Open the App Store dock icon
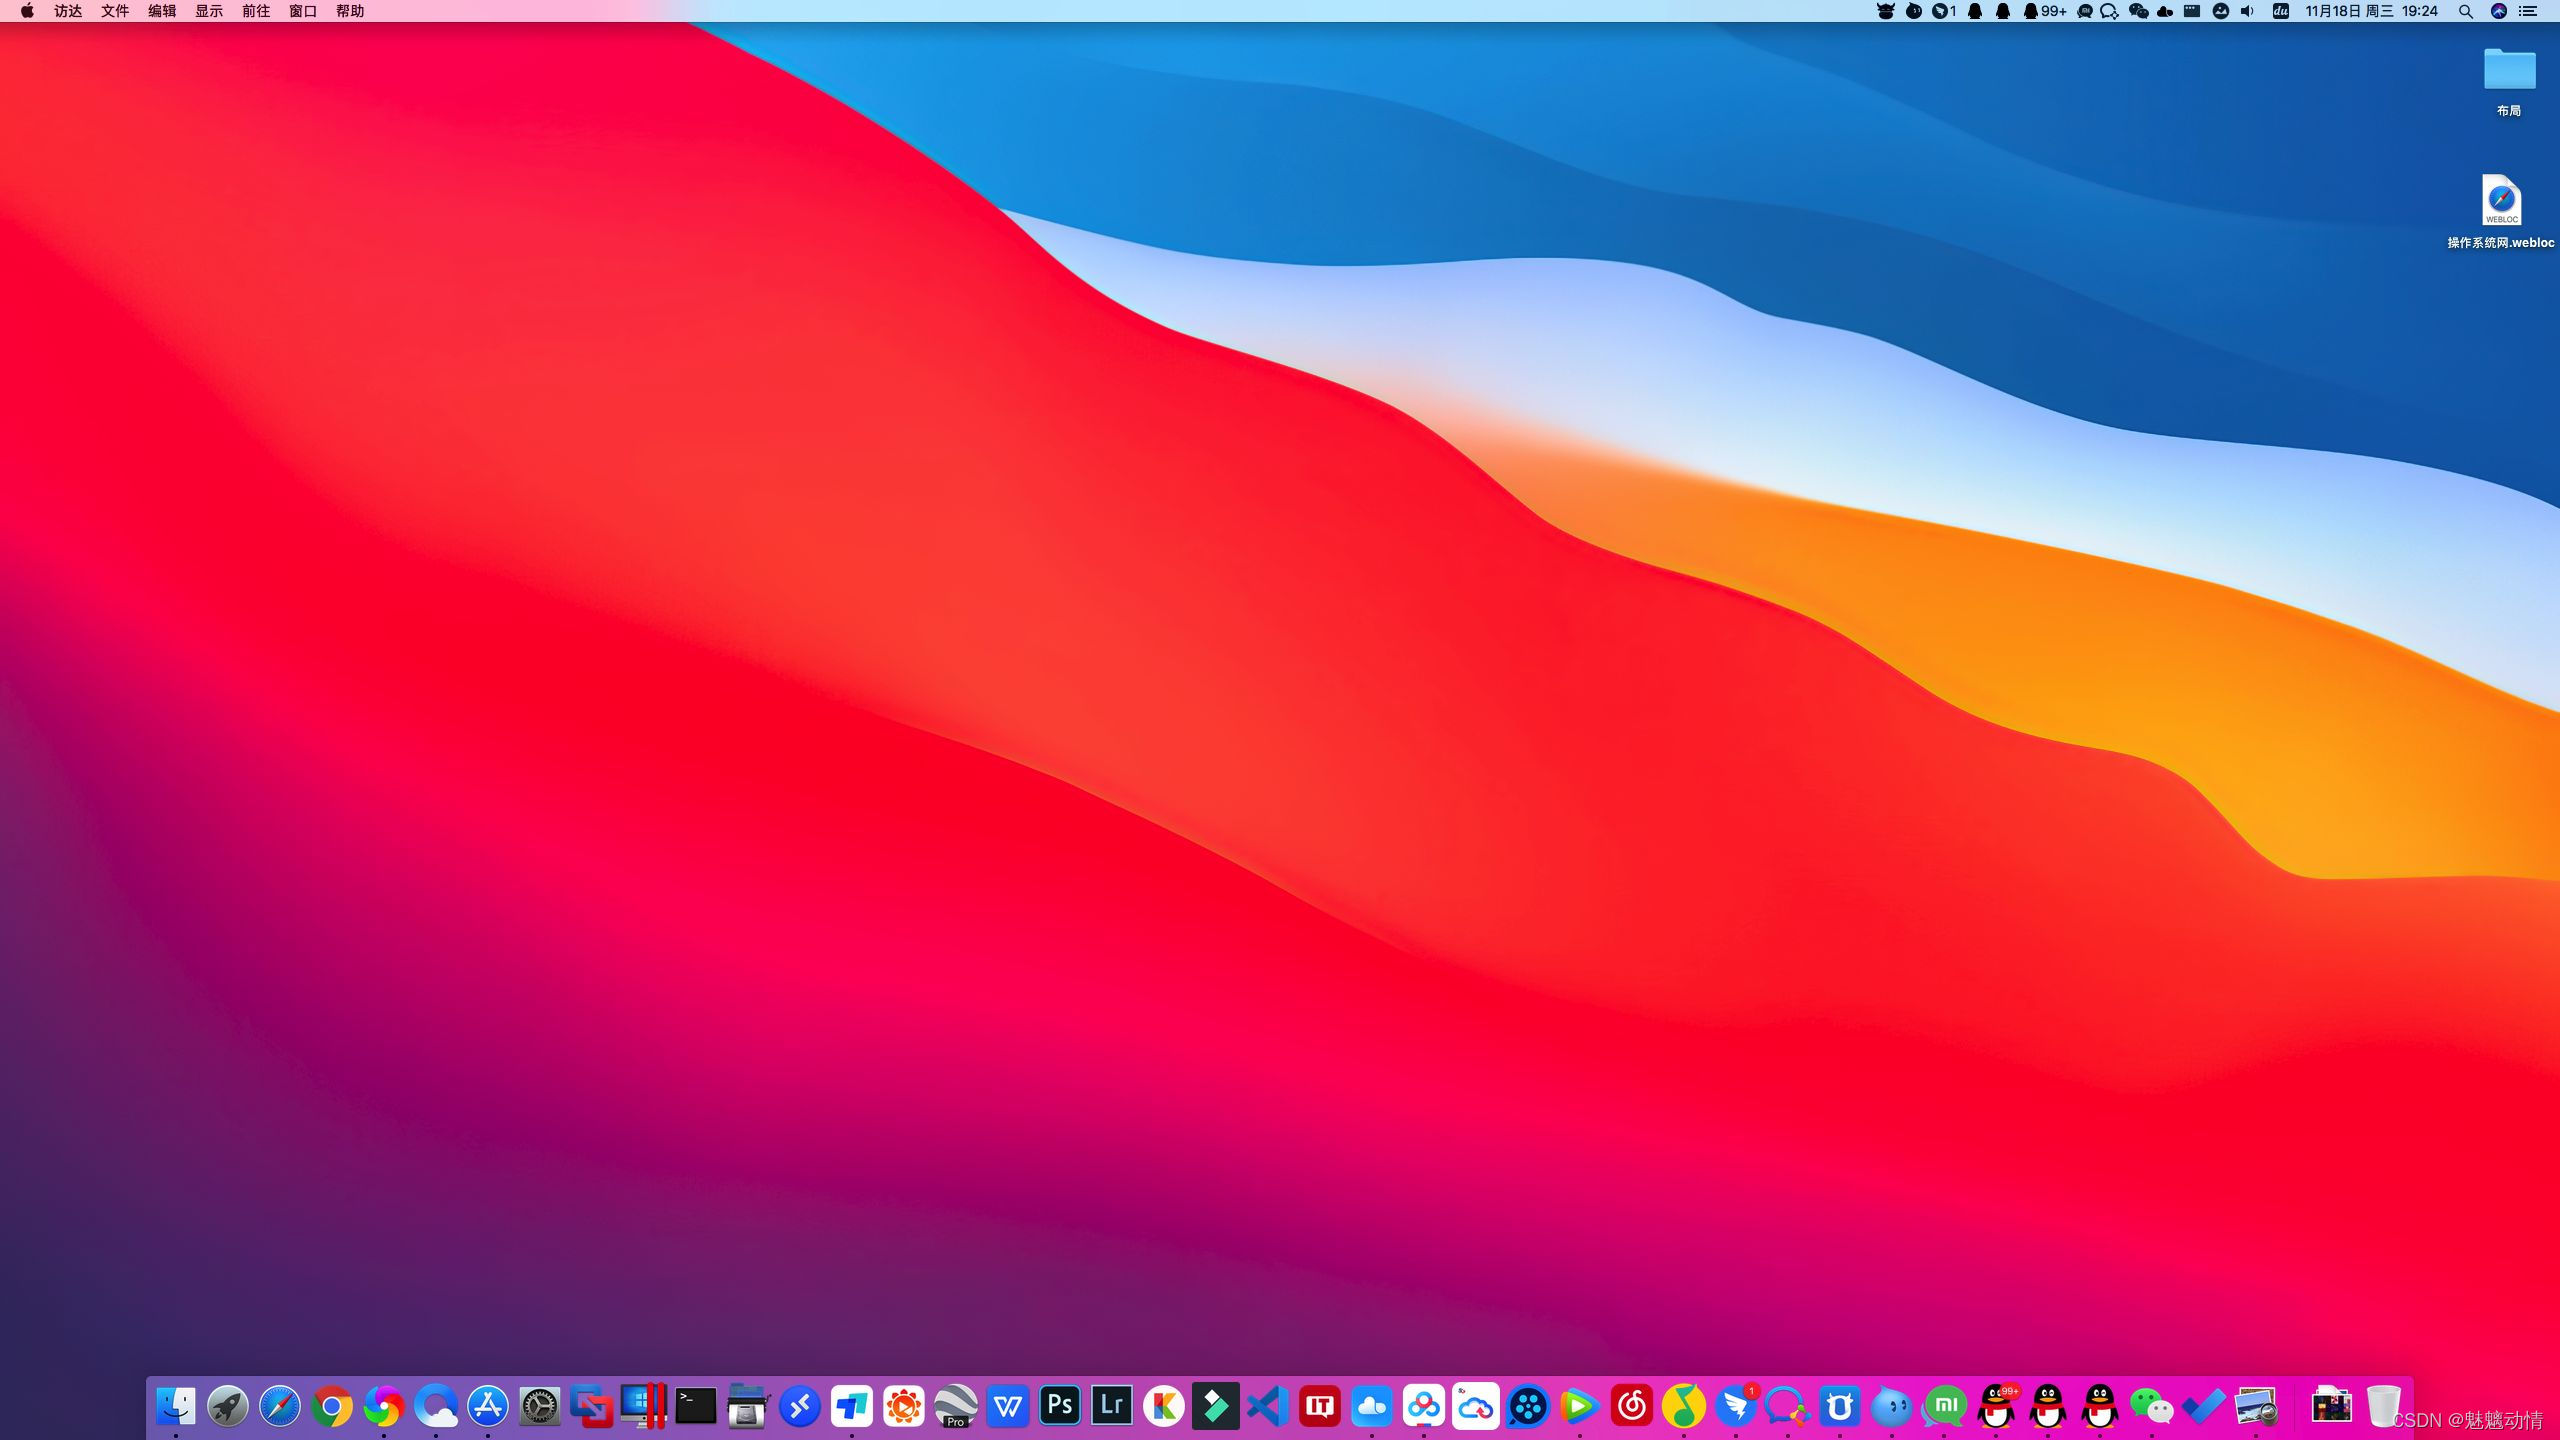The height and width of the screenshot is (1440, 2560). pyautogui.click(x=488, y=1406)
